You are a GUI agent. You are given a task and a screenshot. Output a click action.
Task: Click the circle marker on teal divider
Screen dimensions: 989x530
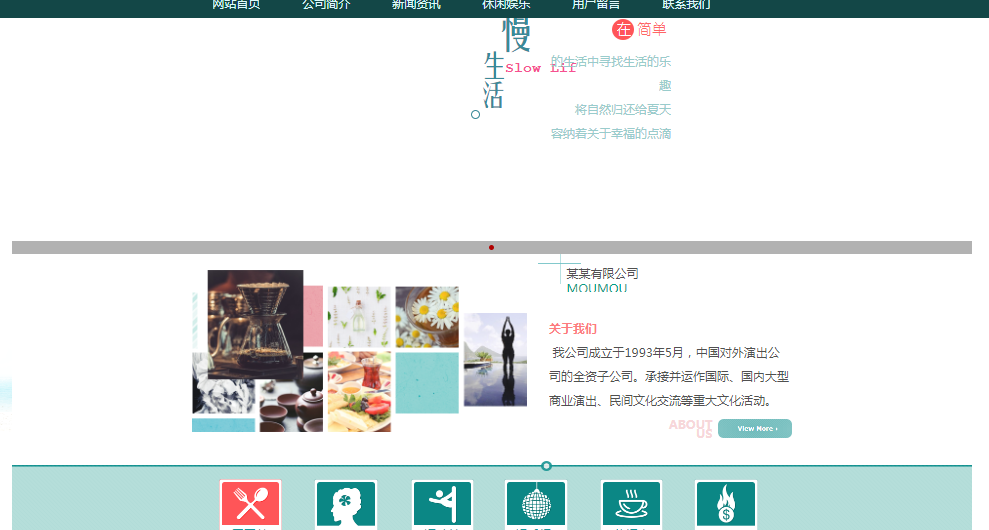coord(546,466)
